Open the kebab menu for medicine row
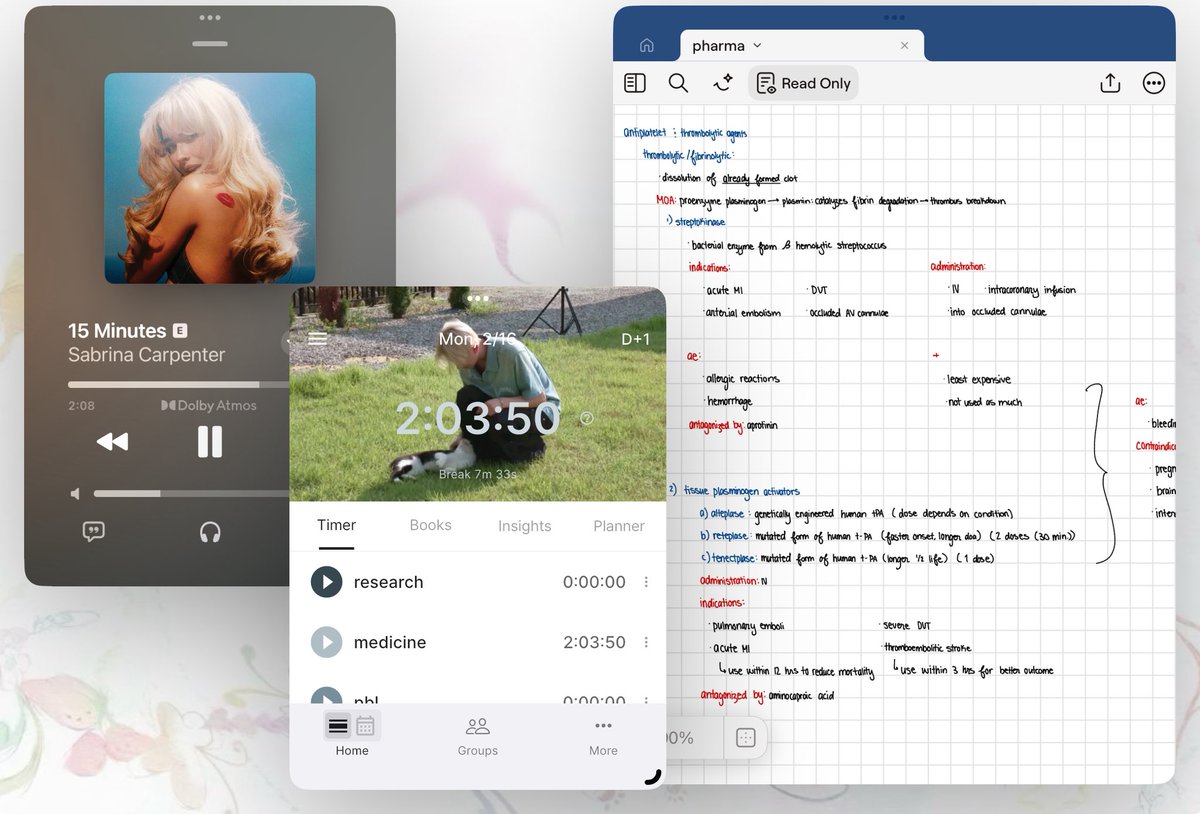Screen dimensions: 1200x814 [646, 642]
